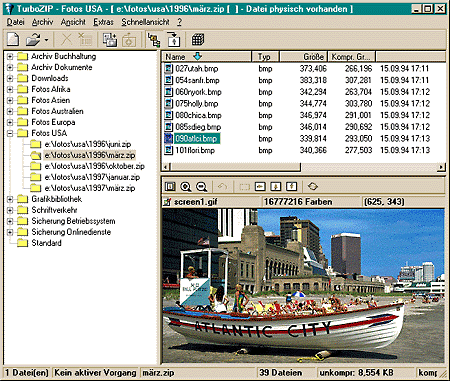Viewport: 450px width, 381px height.
Task: Toggle the folder tree view icon
Action: [x=154, y=40]
